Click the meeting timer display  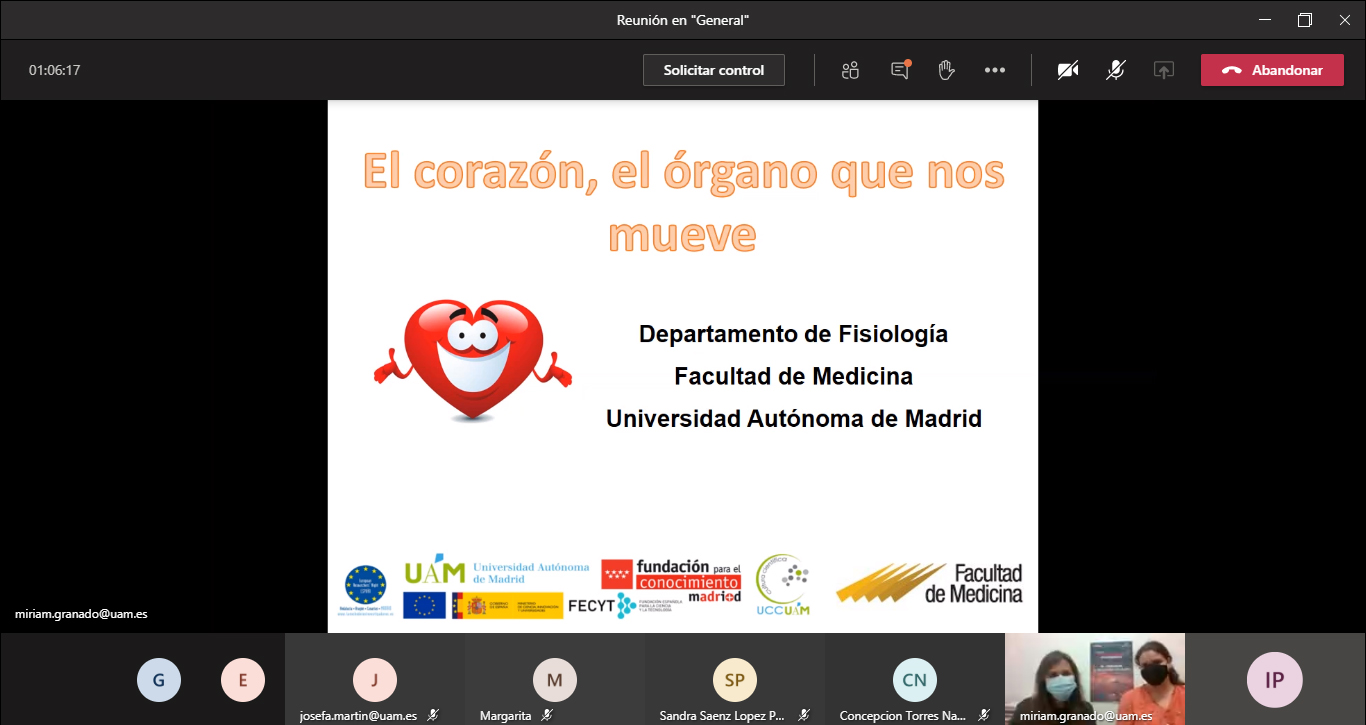[54, 70]
